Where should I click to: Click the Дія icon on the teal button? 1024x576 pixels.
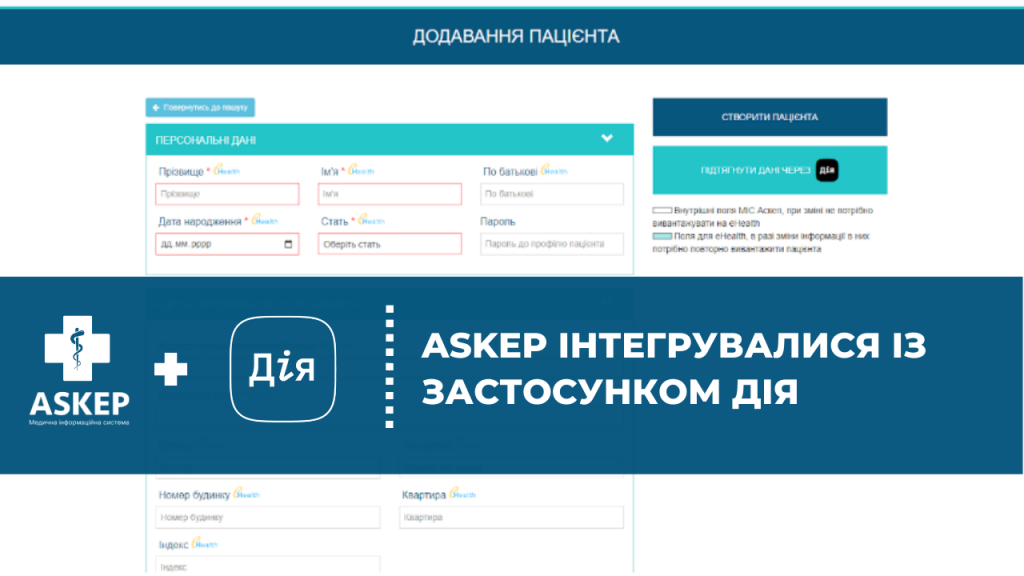pyautogui.click(x=827, y=171)
